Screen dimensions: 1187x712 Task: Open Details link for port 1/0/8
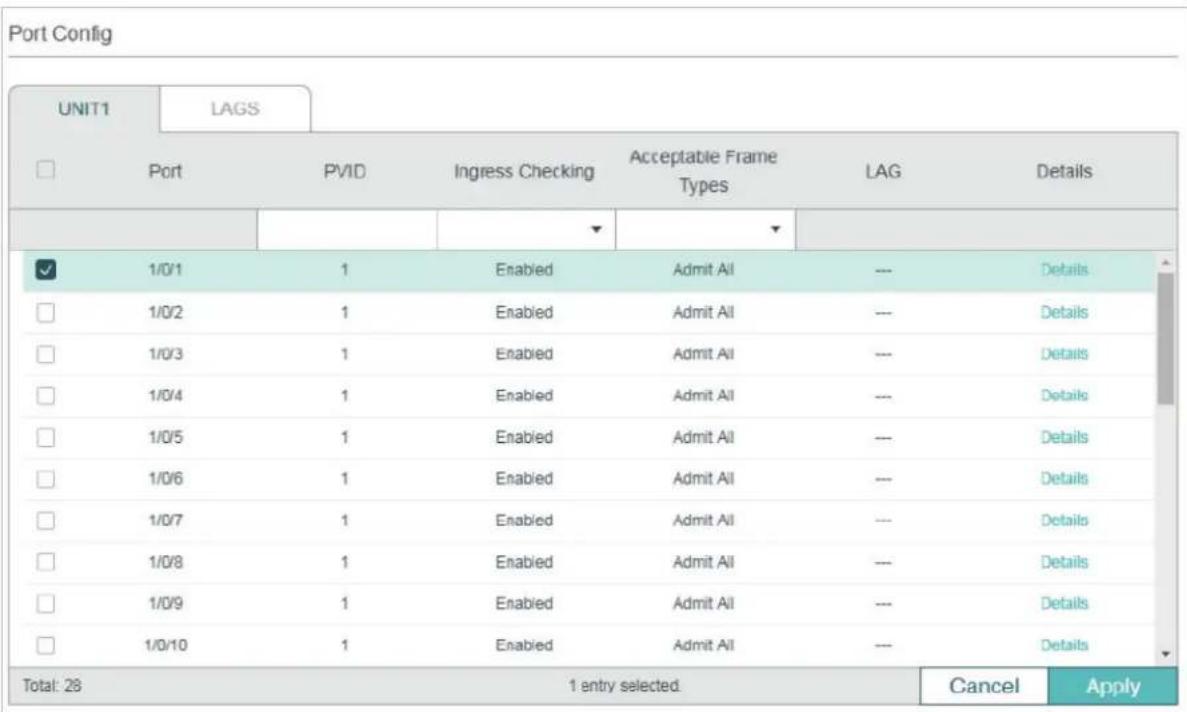coord(1064,561)
